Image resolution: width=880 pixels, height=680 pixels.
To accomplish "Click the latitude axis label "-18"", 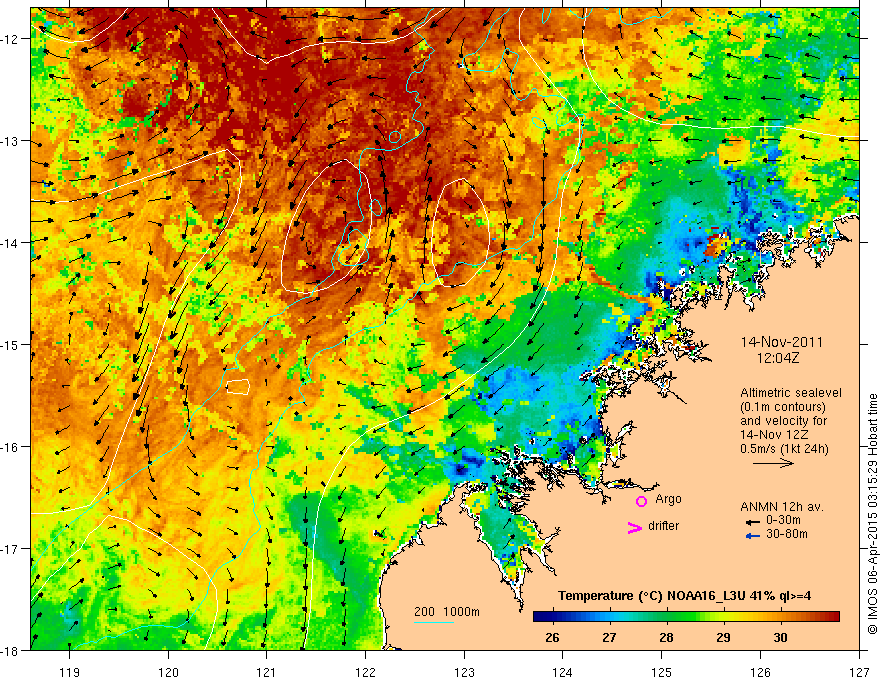I will tap(10, 650).
